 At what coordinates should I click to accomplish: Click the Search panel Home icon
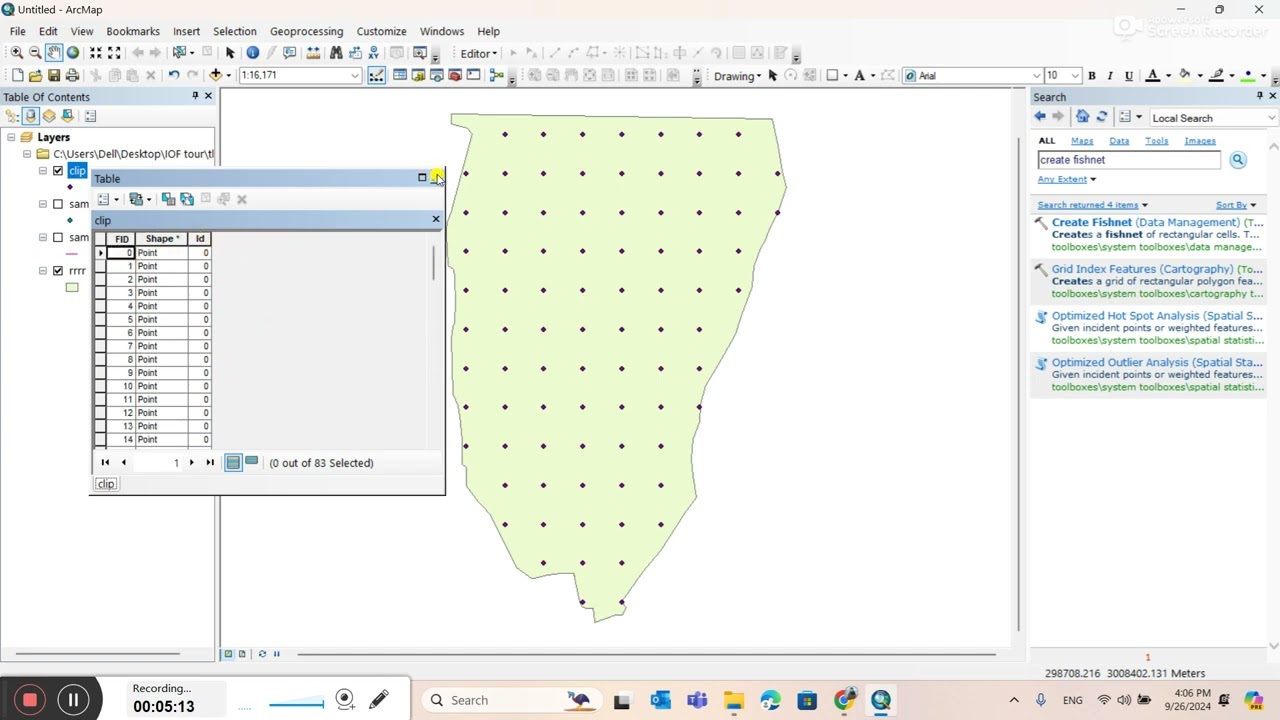pyautogui.click(x=1082, y=117)
